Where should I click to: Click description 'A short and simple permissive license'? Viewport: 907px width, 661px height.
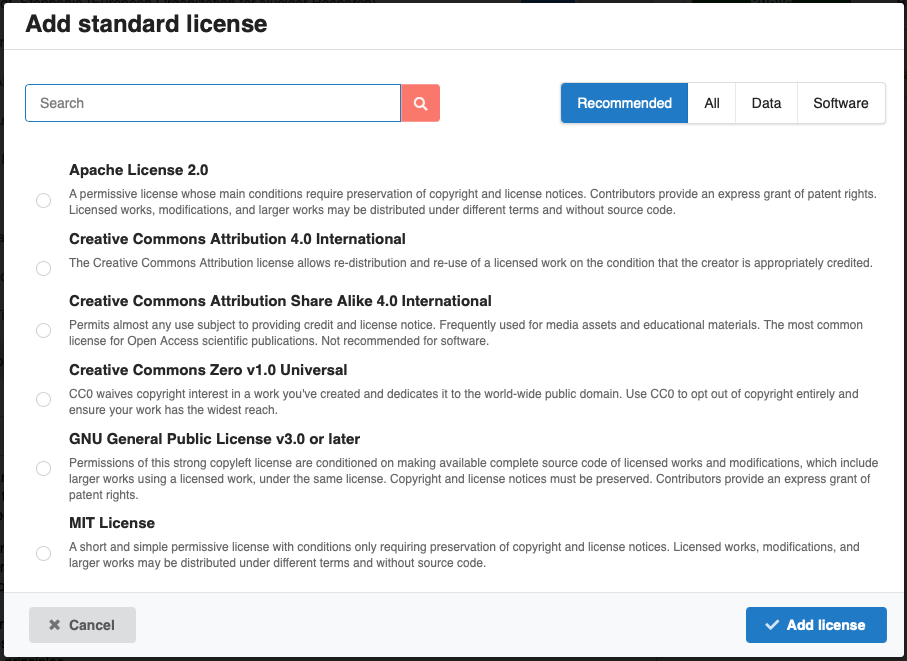[464, 555]
